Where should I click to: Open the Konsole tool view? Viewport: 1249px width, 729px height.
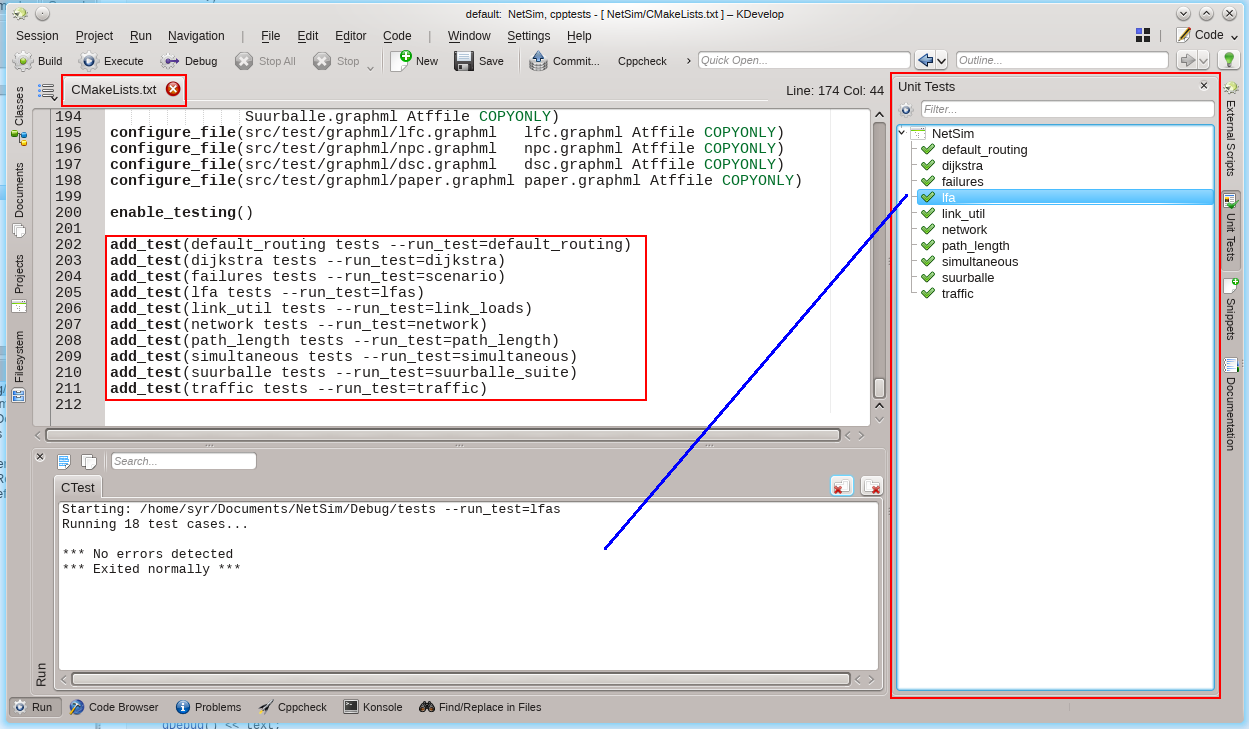point(372,707)
